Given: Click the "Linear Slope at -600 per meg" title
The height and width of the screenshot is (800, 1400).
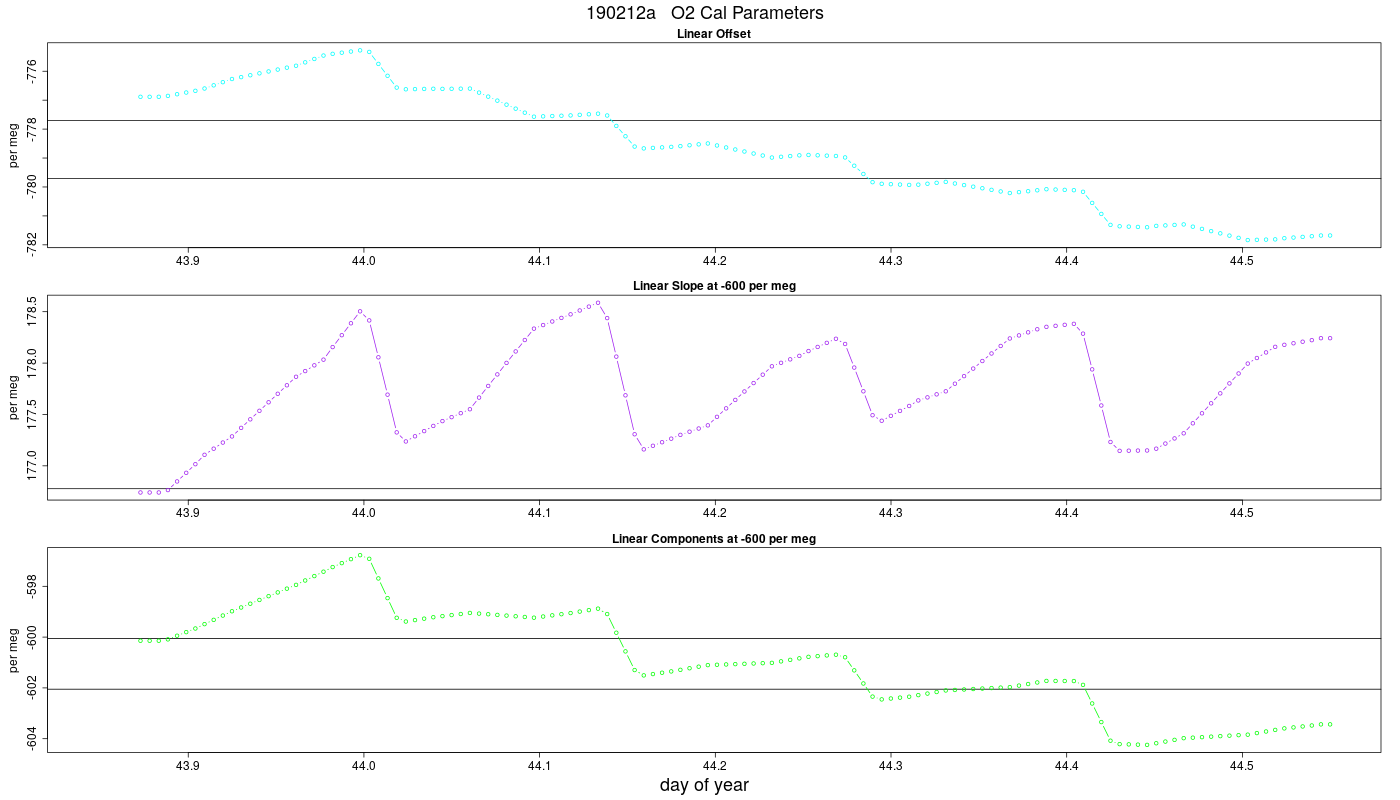Looking at the screenshot, I should (x=714, y=286).
